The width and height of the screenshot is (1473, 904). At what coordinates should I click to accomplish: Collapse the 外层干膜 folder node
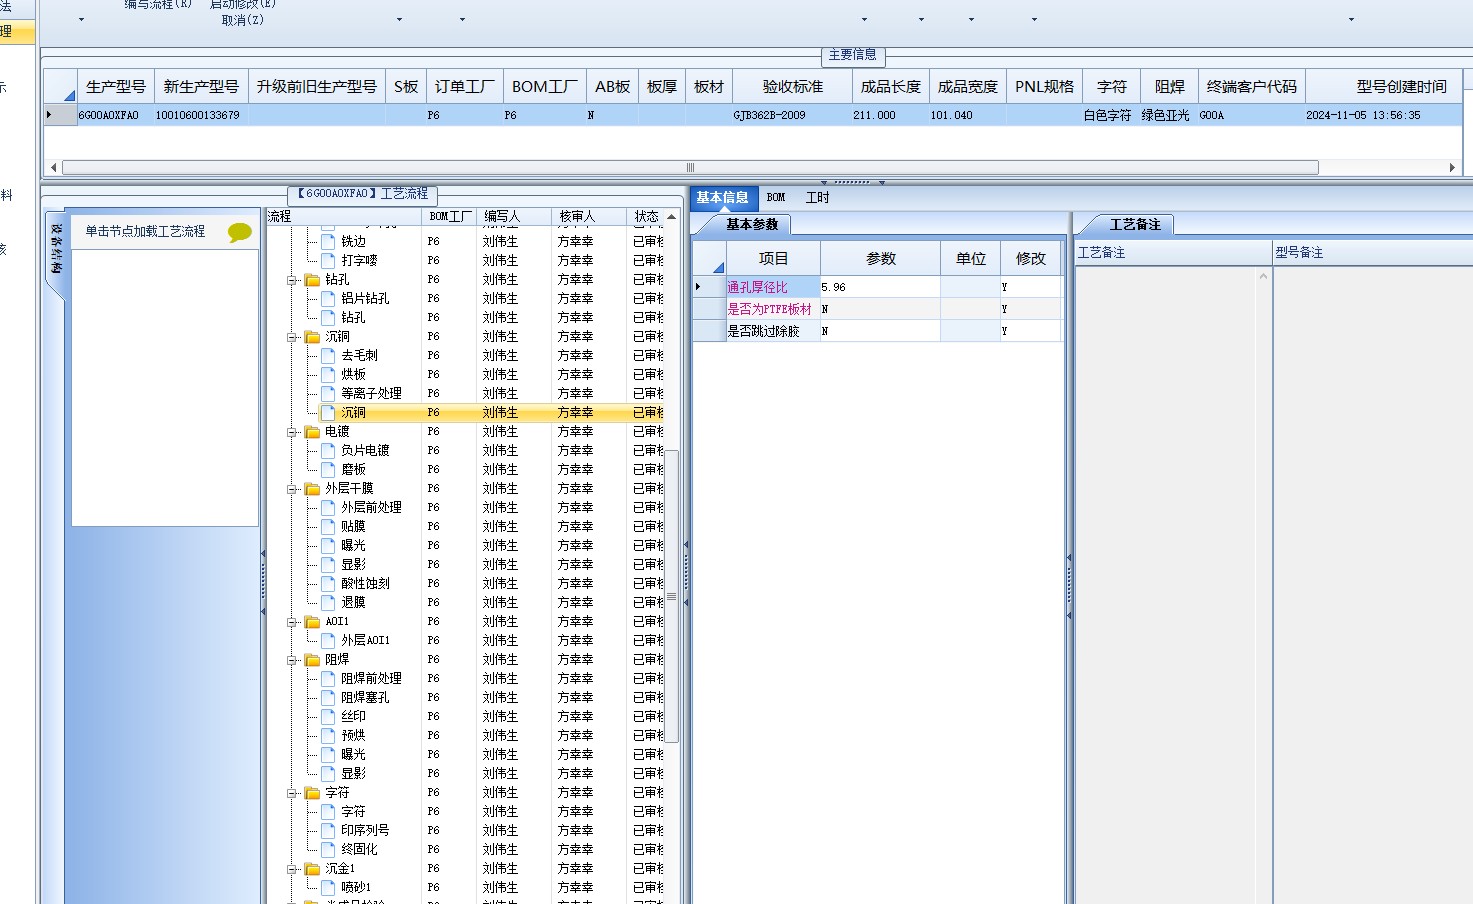293,489
